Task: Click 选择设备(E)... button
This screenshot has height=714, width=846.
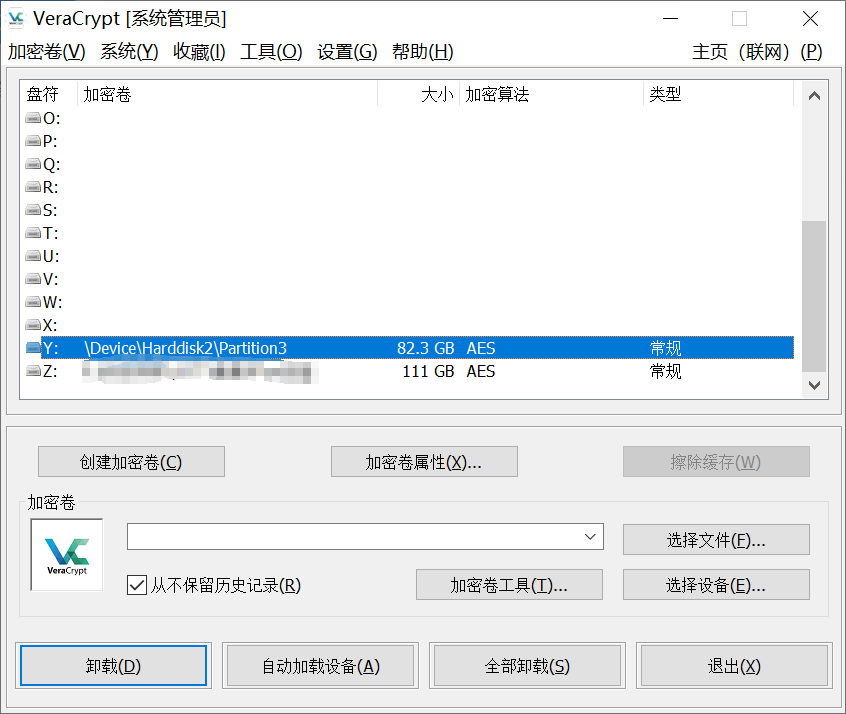Action: pyautogui.click(x=716, y=584)
